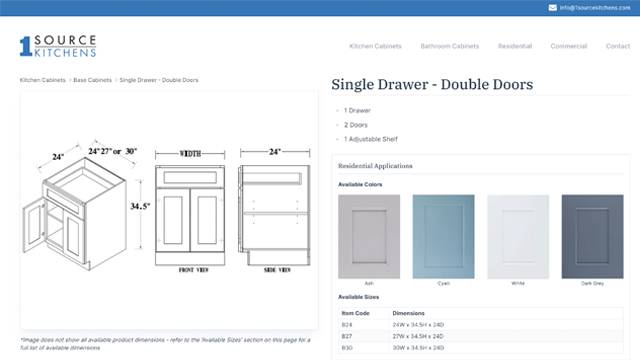Select the Ash color swatch
This screenshot has width=640, height=360.
(x=369, y=237)
